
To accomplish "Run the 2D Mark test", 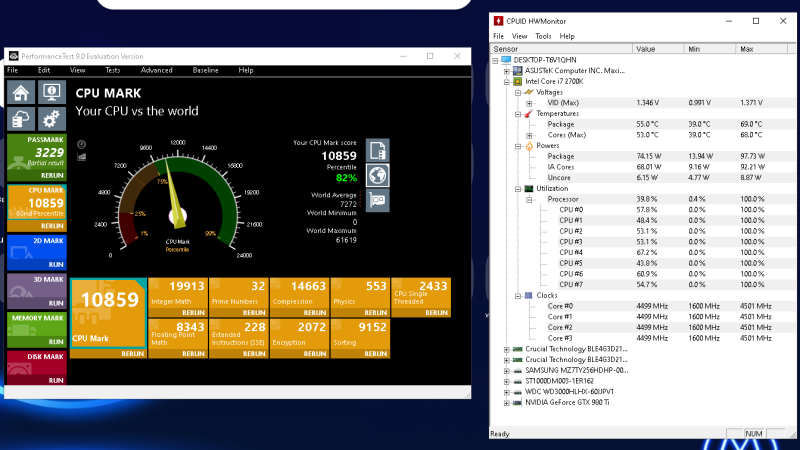I will point(56,264).
